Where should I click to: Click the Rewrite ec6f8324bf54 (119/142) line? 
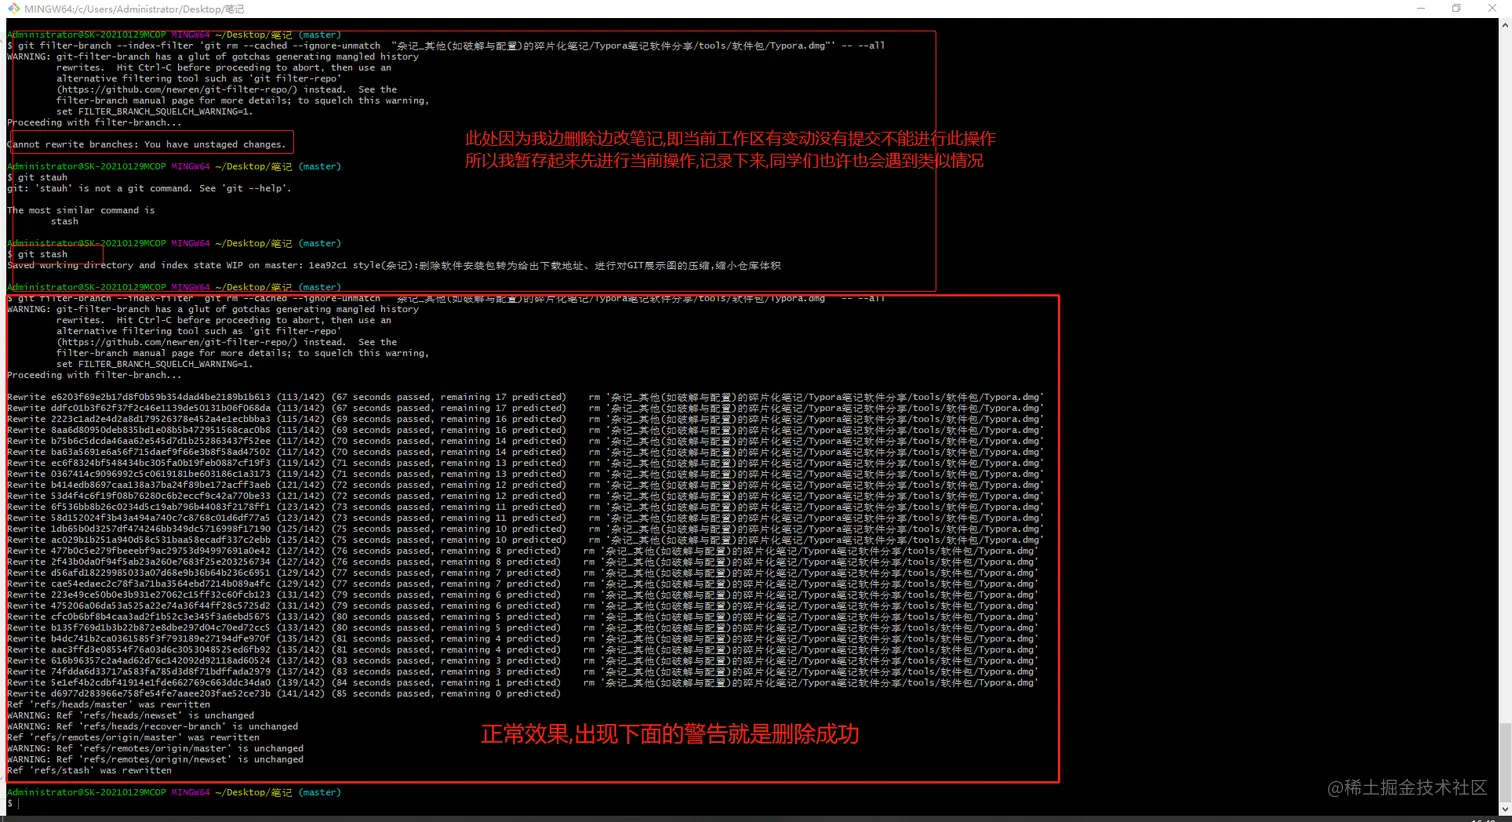point(526,463)
